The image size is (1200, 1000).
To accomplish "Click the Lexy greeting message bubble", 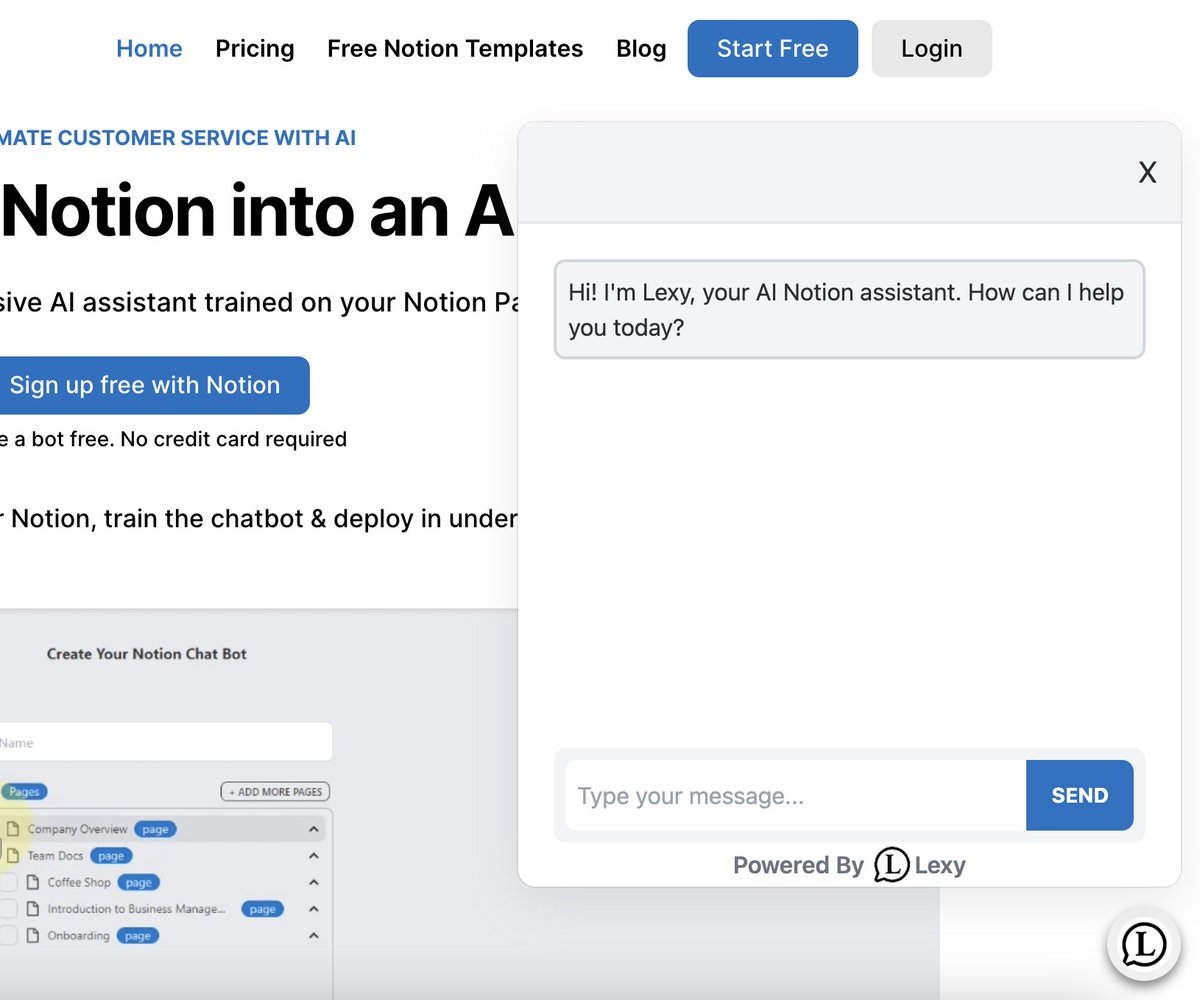I will pos(849,309).
